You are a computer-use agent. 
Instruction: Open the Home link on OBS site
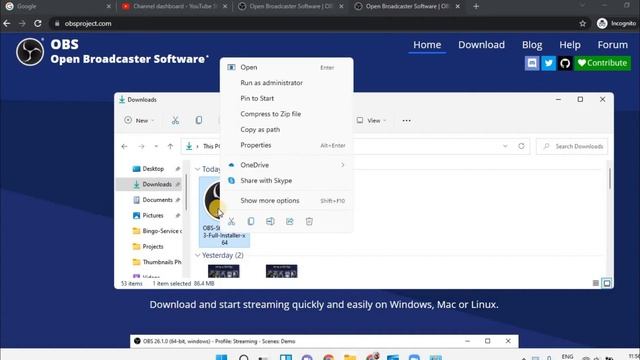pos(427,44)
